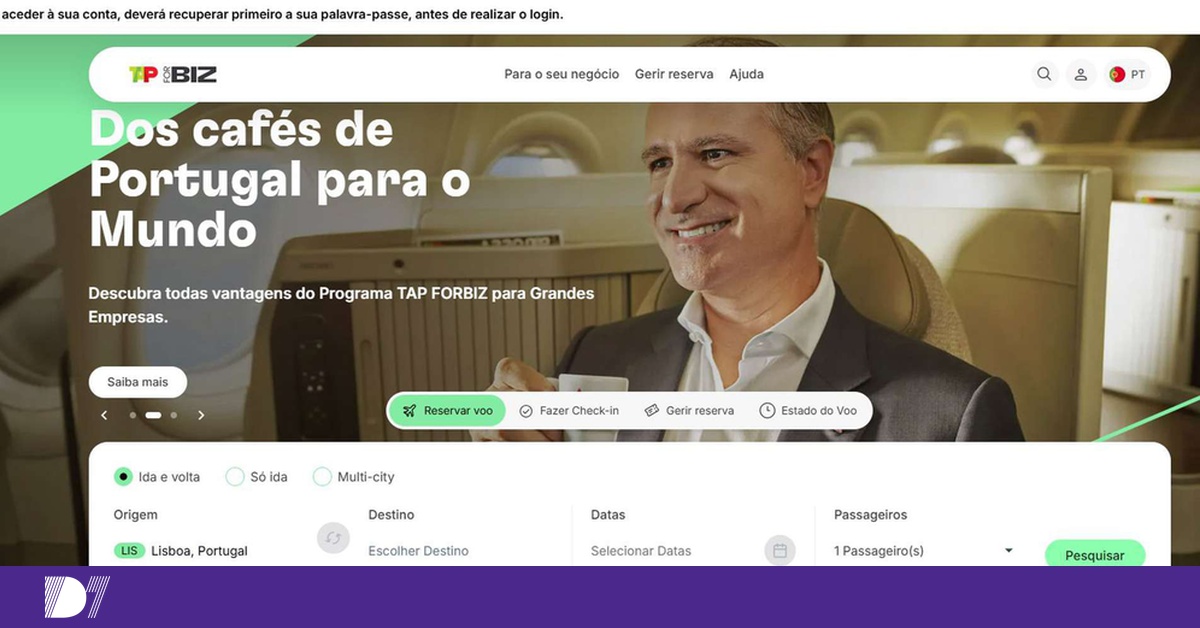Click the Escolher Destino input field
1200x628 pixels.
418,551
